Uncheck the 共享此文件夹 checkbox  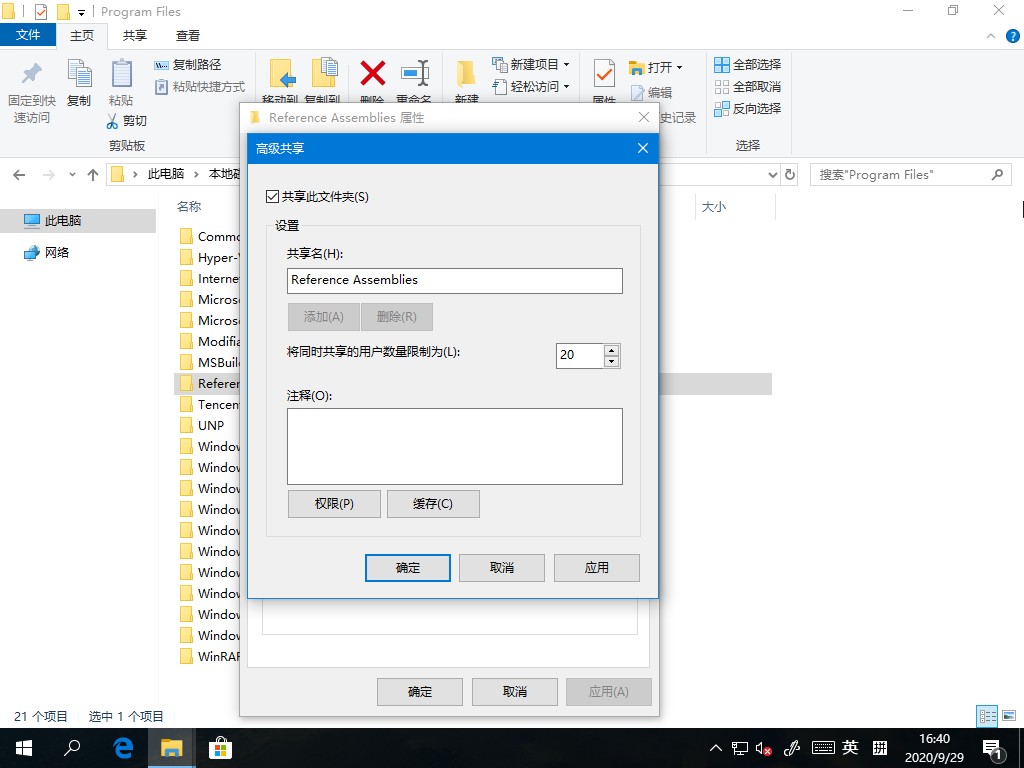click(x=272, y=196)
